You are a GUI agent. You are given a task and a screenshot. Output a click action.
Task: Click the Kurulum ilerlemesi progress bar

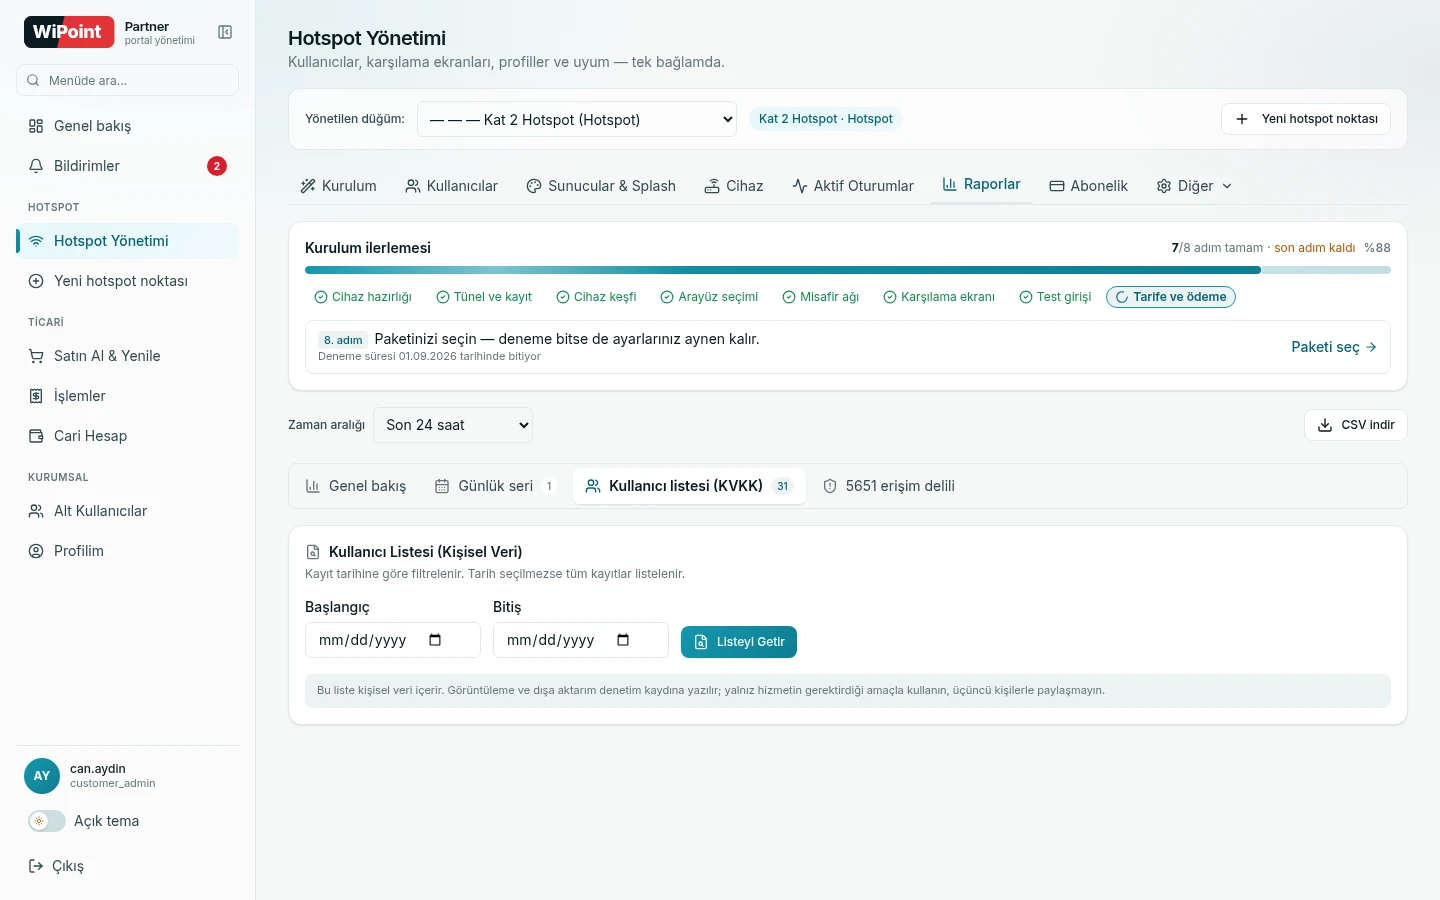pyautogui.click(x=848, y=270)
